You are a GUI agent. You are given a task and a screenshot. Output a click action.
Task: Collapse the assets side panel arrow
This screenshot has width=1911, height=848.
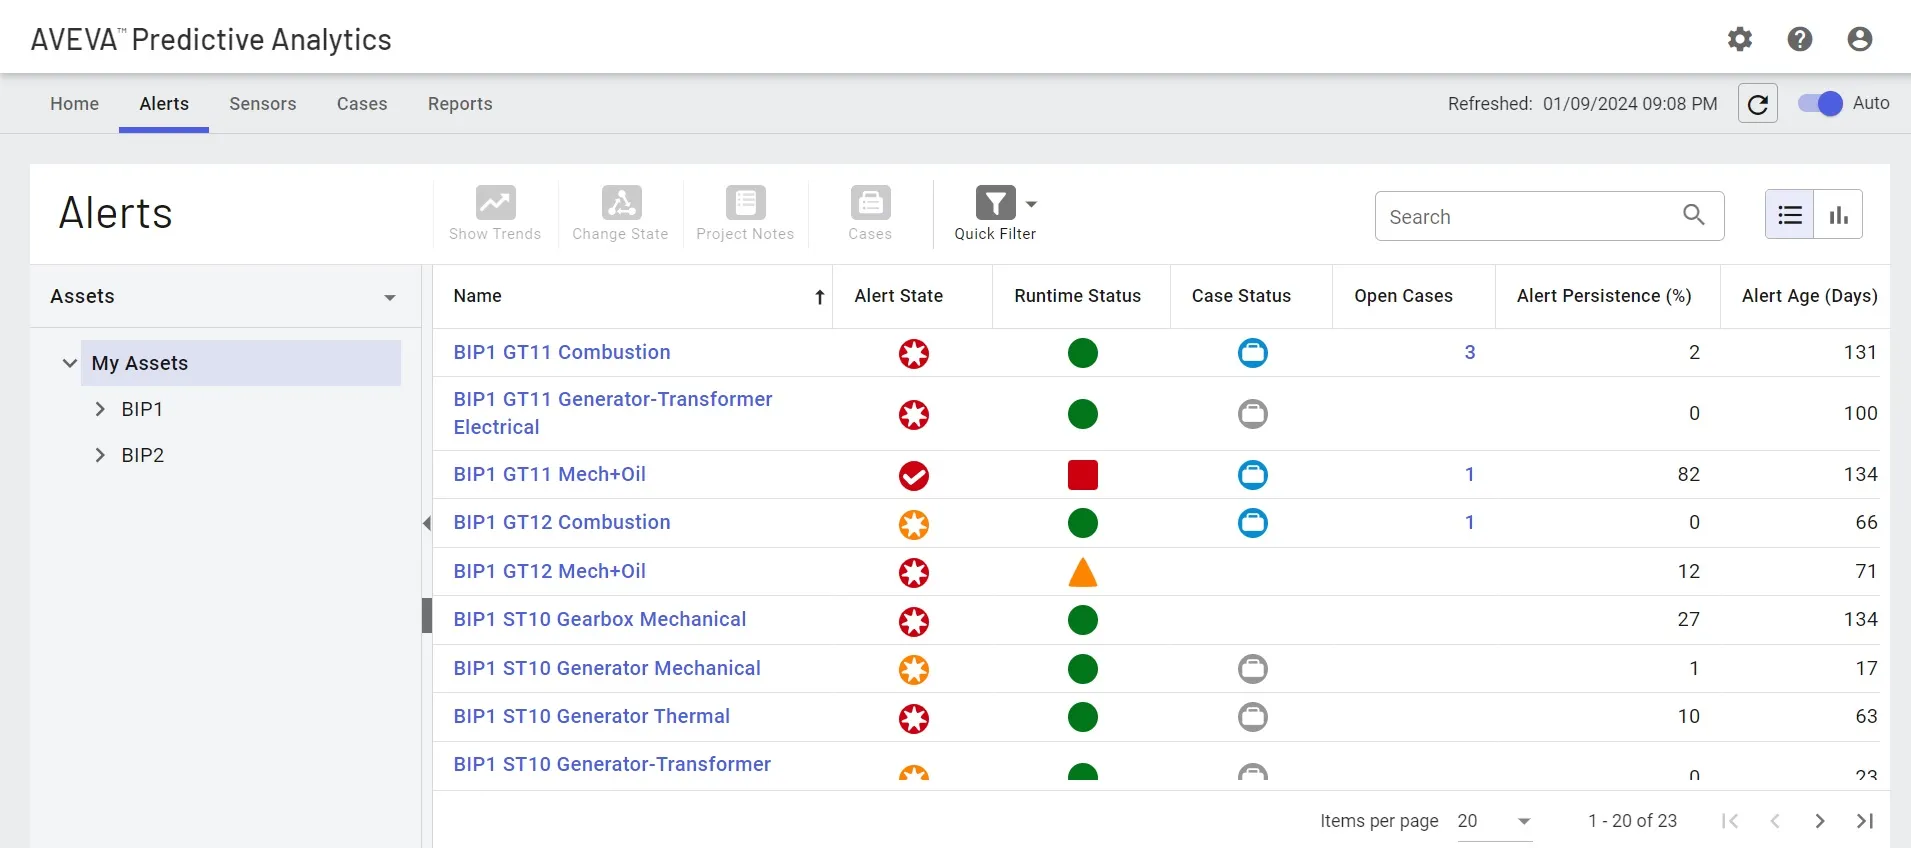click(427, 523)
